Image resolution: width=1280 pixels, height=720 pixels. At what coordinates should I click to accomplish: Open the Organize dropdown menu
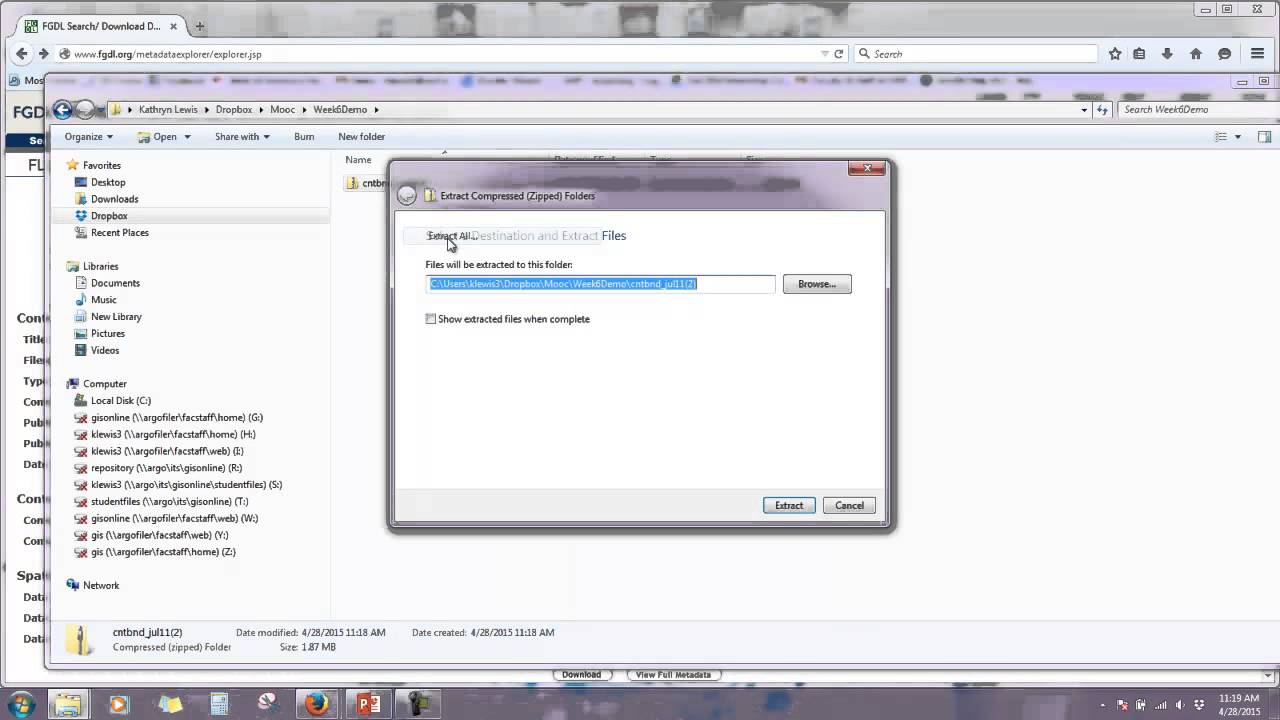[x=89, y=137]
